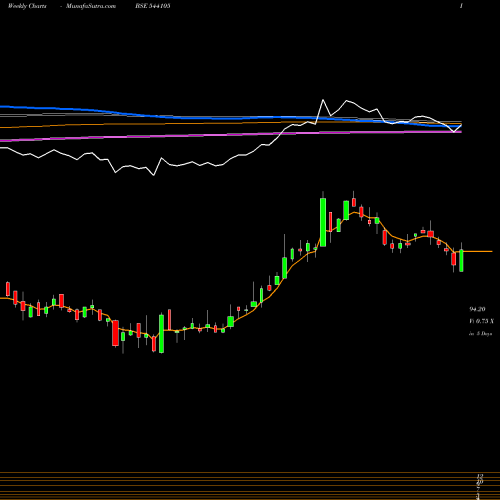Click the large red candle at the chart low
Screen dimensions: 500x500
pos(115,333)
